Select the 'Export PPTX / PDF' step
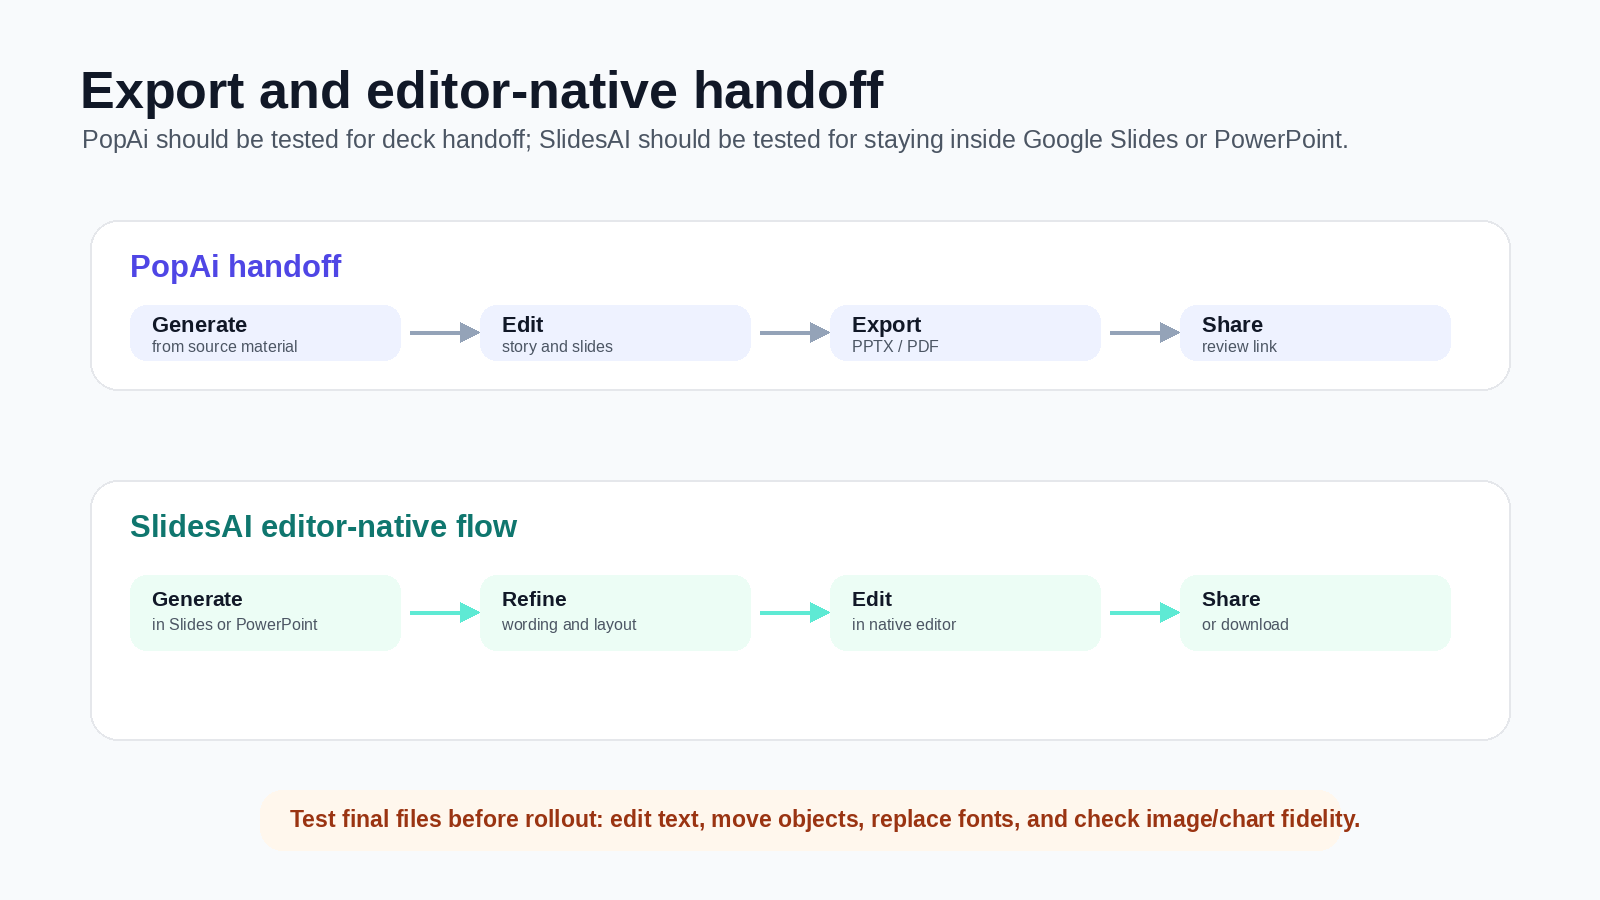The height and width of the screenshot is (900, 1600). click(x=965, y=333)
